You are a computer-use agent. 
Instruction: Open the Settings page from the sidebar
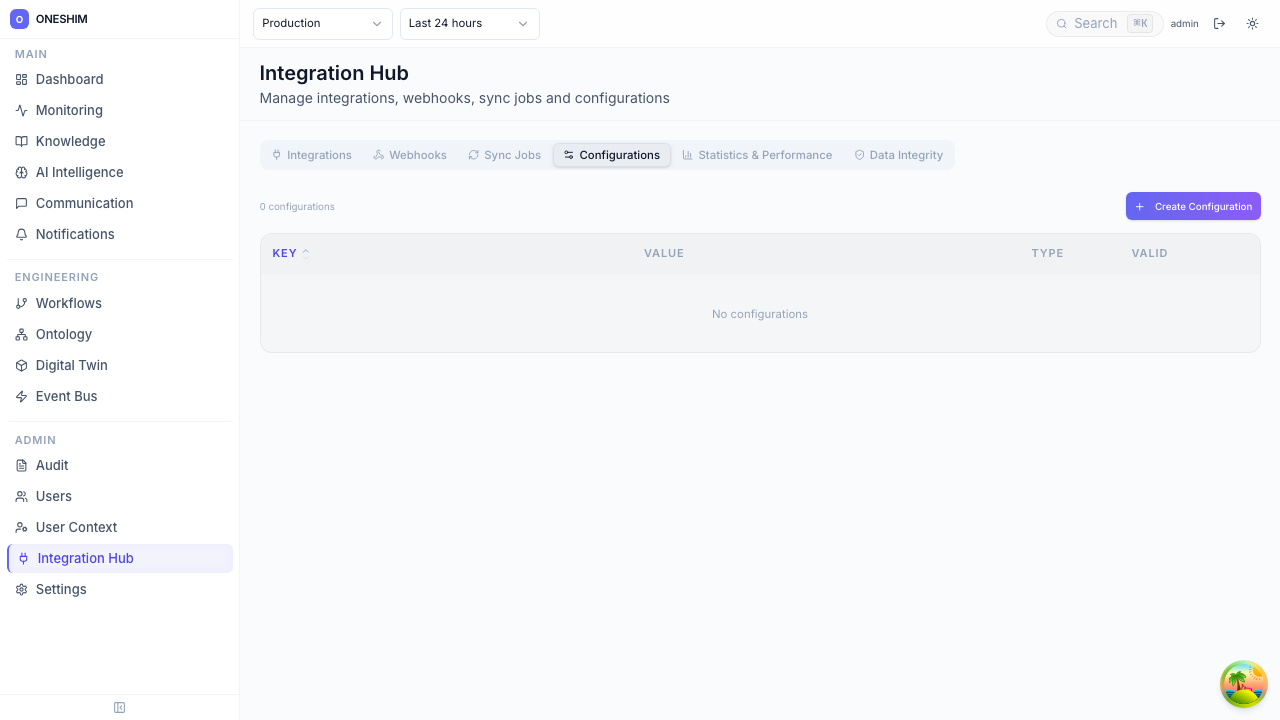[60, 589]
